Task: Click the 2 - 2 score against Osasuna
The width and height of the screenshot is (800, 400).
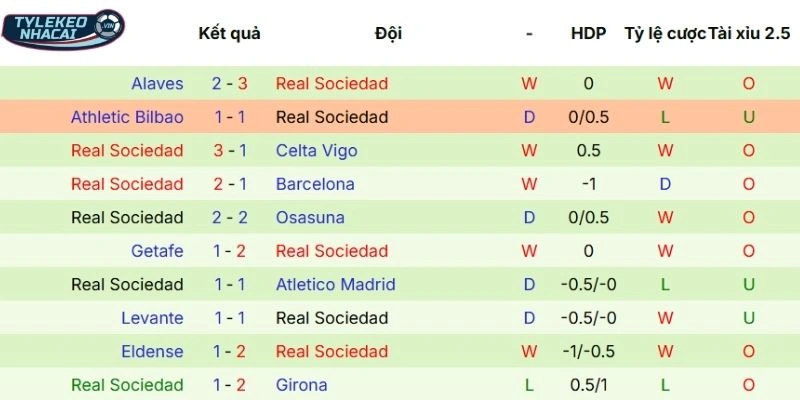Action: pyautogui.click(x=229, y=218)
